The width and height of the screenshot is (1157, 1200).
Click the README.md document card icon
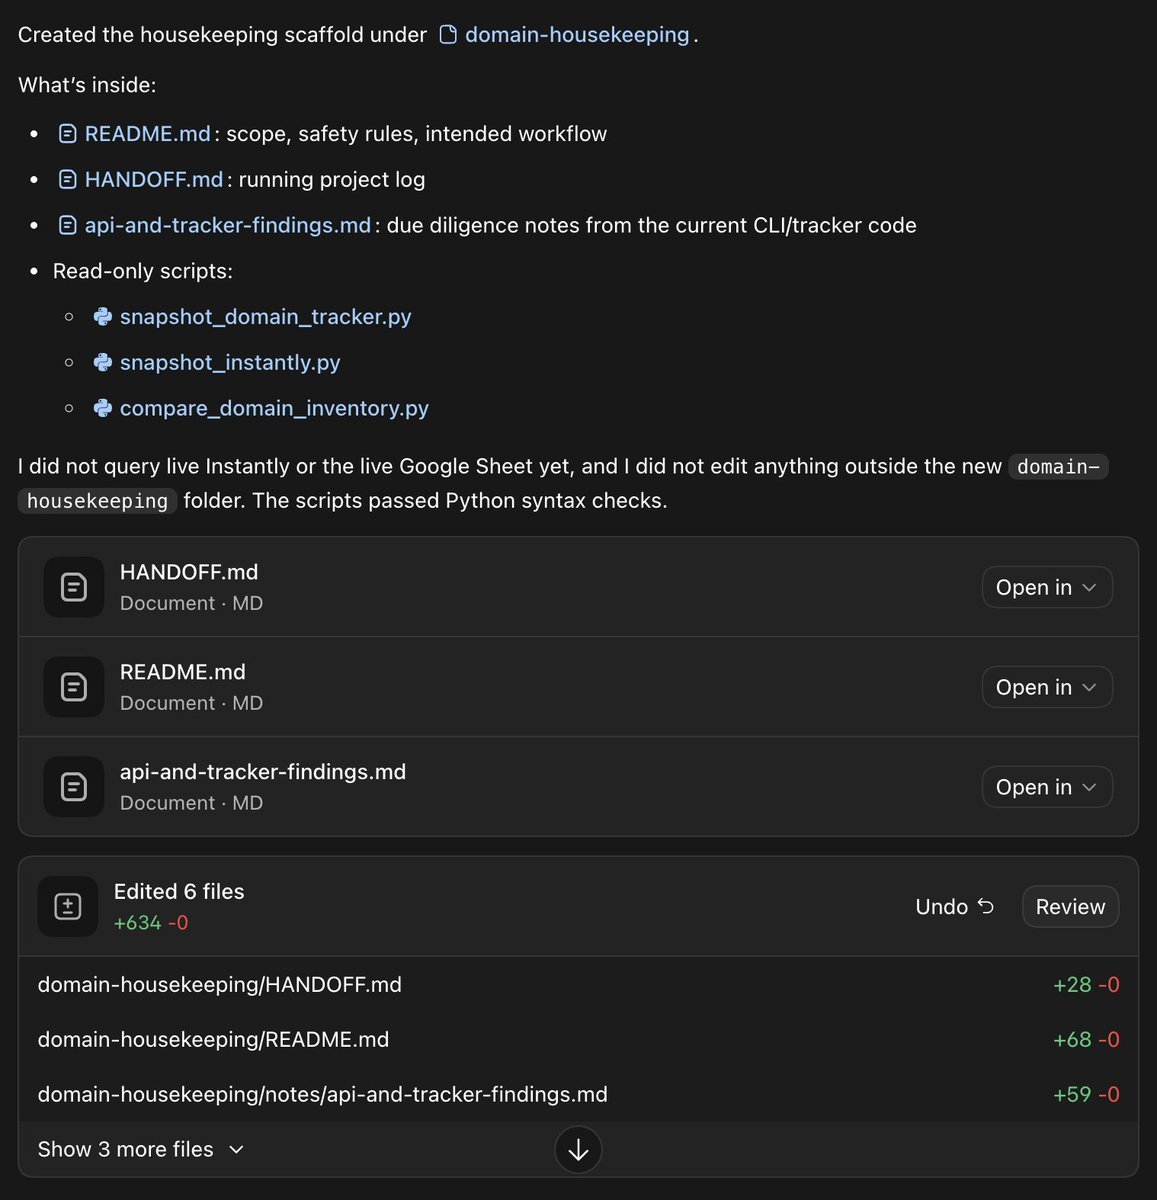74,687
